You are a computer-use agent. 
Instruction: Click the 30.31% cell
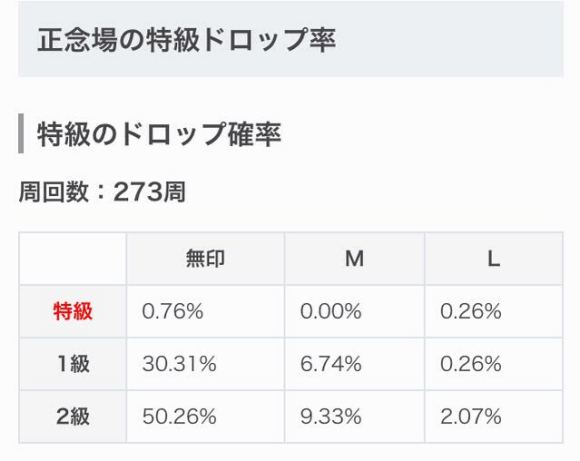click(x=205, y=364)
